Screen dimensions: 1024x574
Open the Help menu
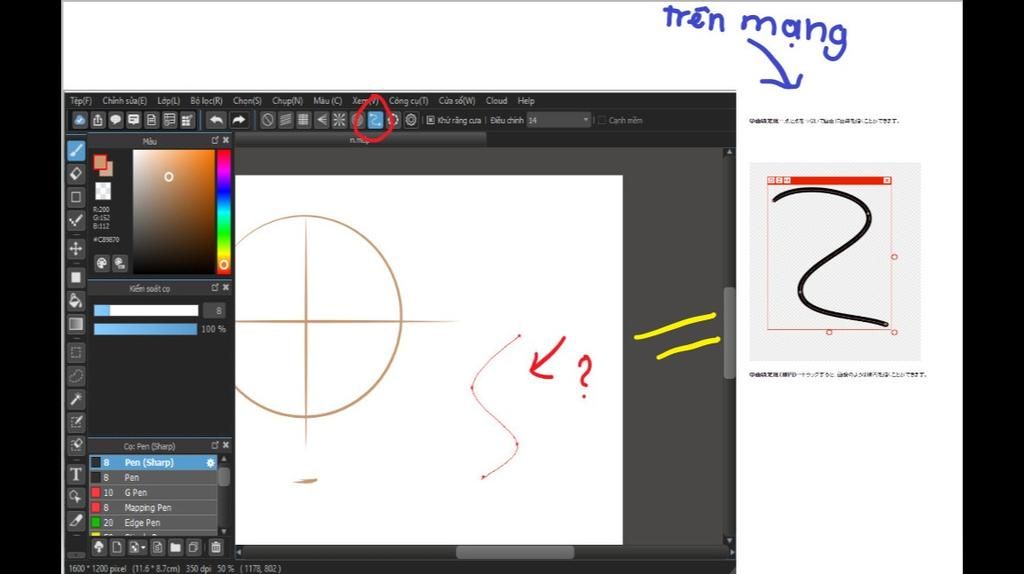(526, 101)
